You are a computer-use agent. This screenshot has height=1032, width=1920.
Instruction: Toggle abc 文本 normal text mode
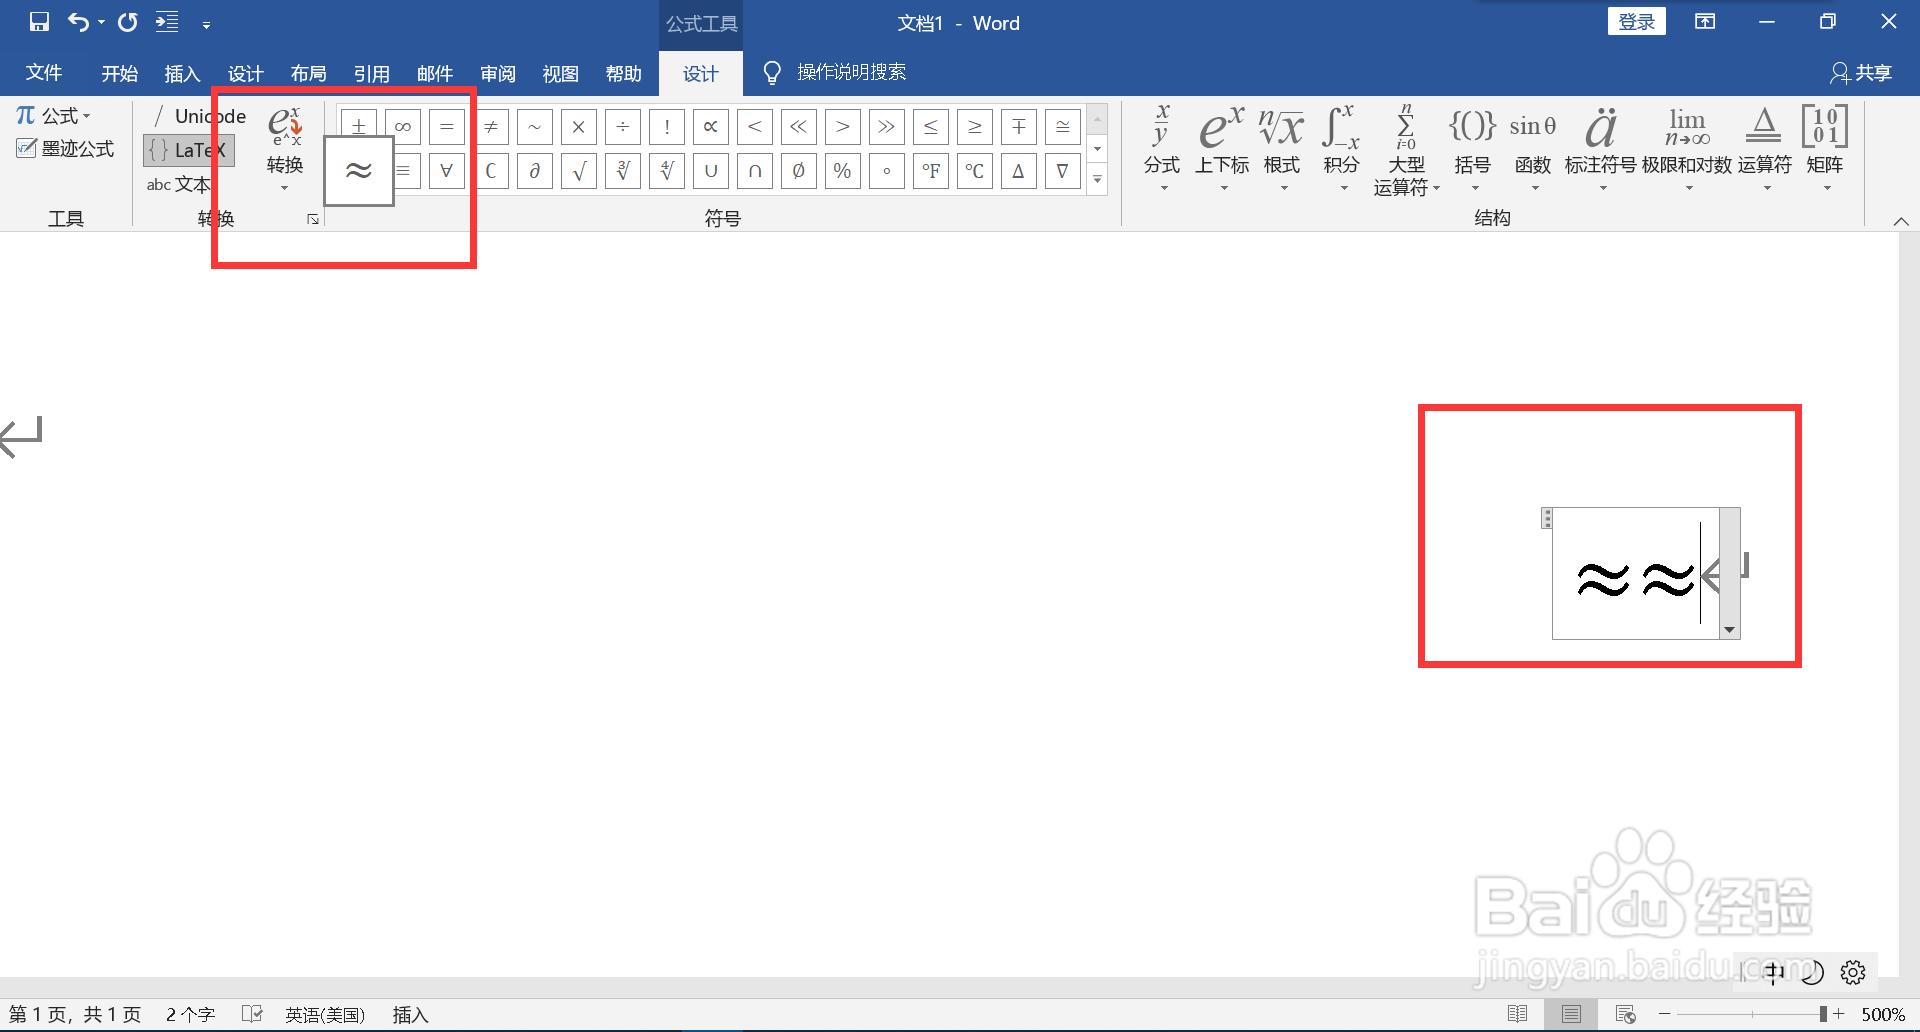click(178, 184)
